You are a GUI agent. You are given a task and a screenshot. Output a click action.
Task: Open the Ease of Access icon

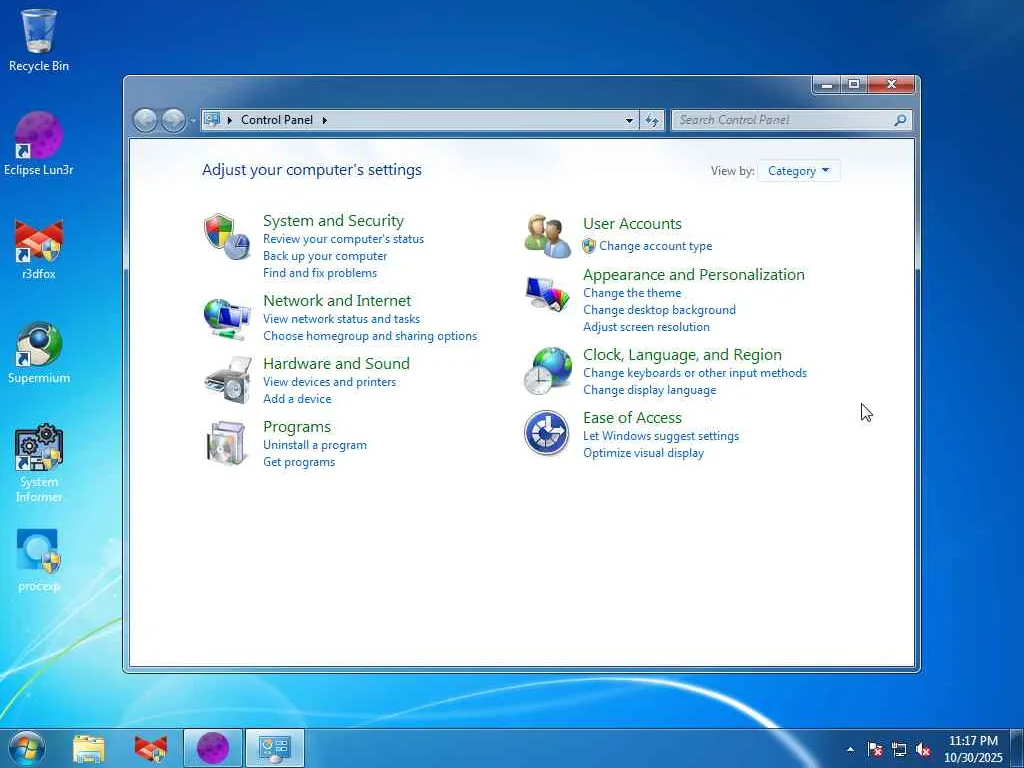pyautogui.click(x=547, y=433)
